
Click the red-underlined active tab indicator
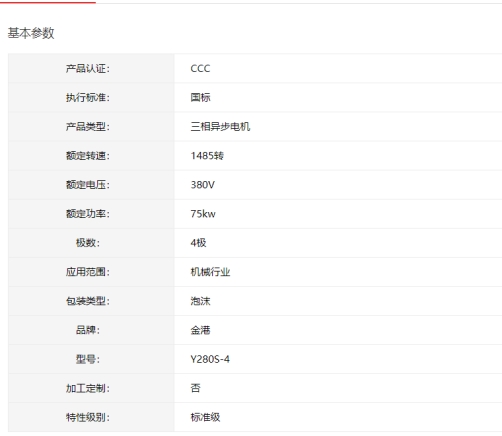pos(48,2)
